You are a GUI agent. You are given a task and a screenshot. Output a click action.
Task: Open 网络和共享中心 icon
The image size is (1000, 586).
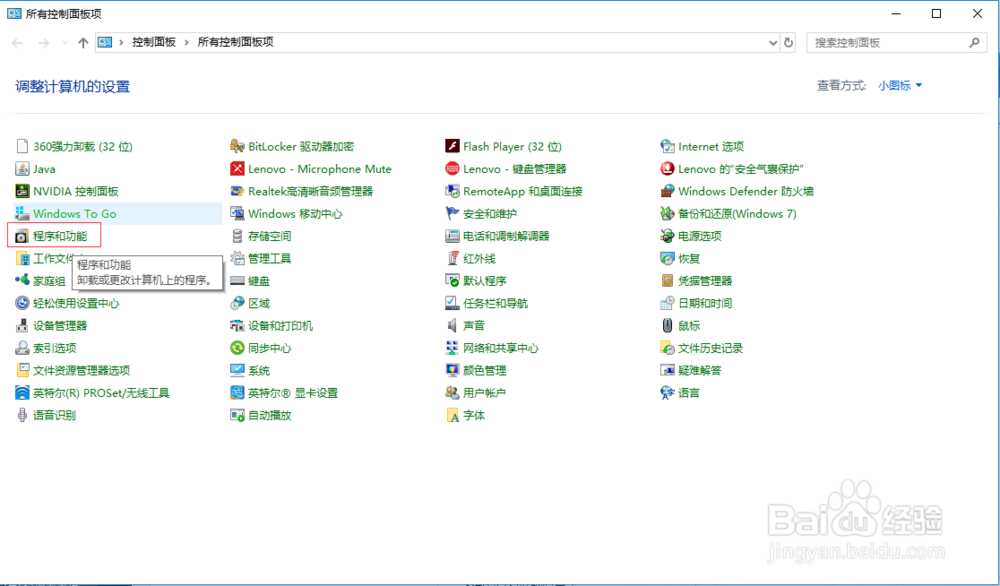(x=452, y=348)
